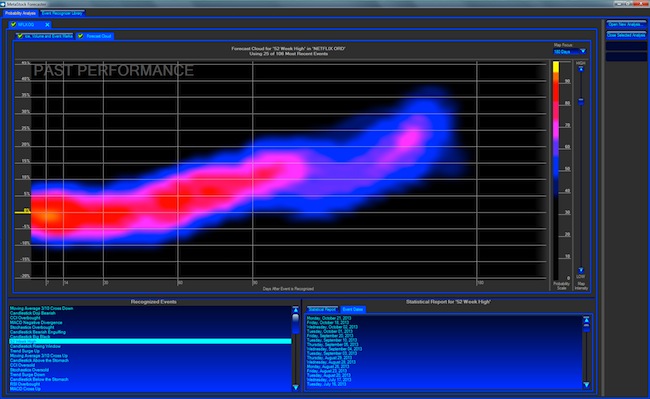
Task: Open the Map Focus days dropdown
Action: pos(570,51)
